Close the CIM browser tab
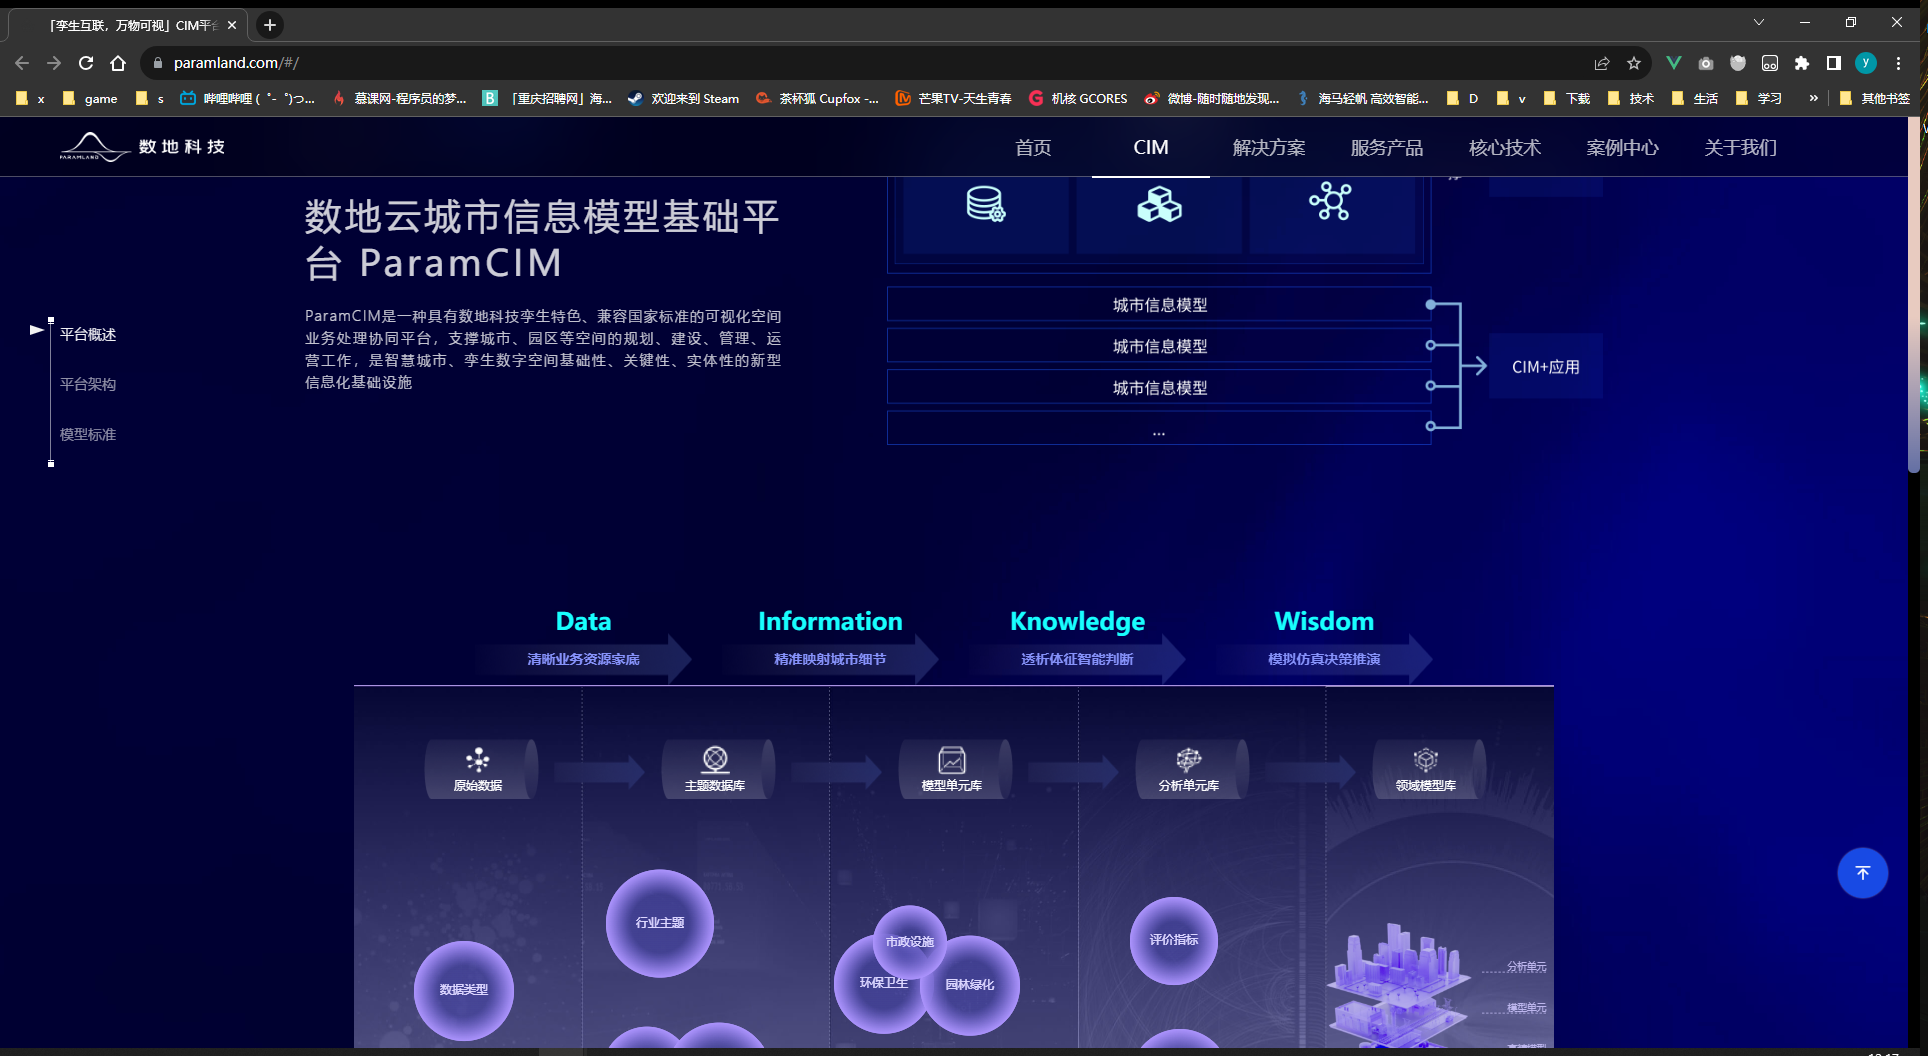Screen dimensions: 1928x1056 coord(232,25)
